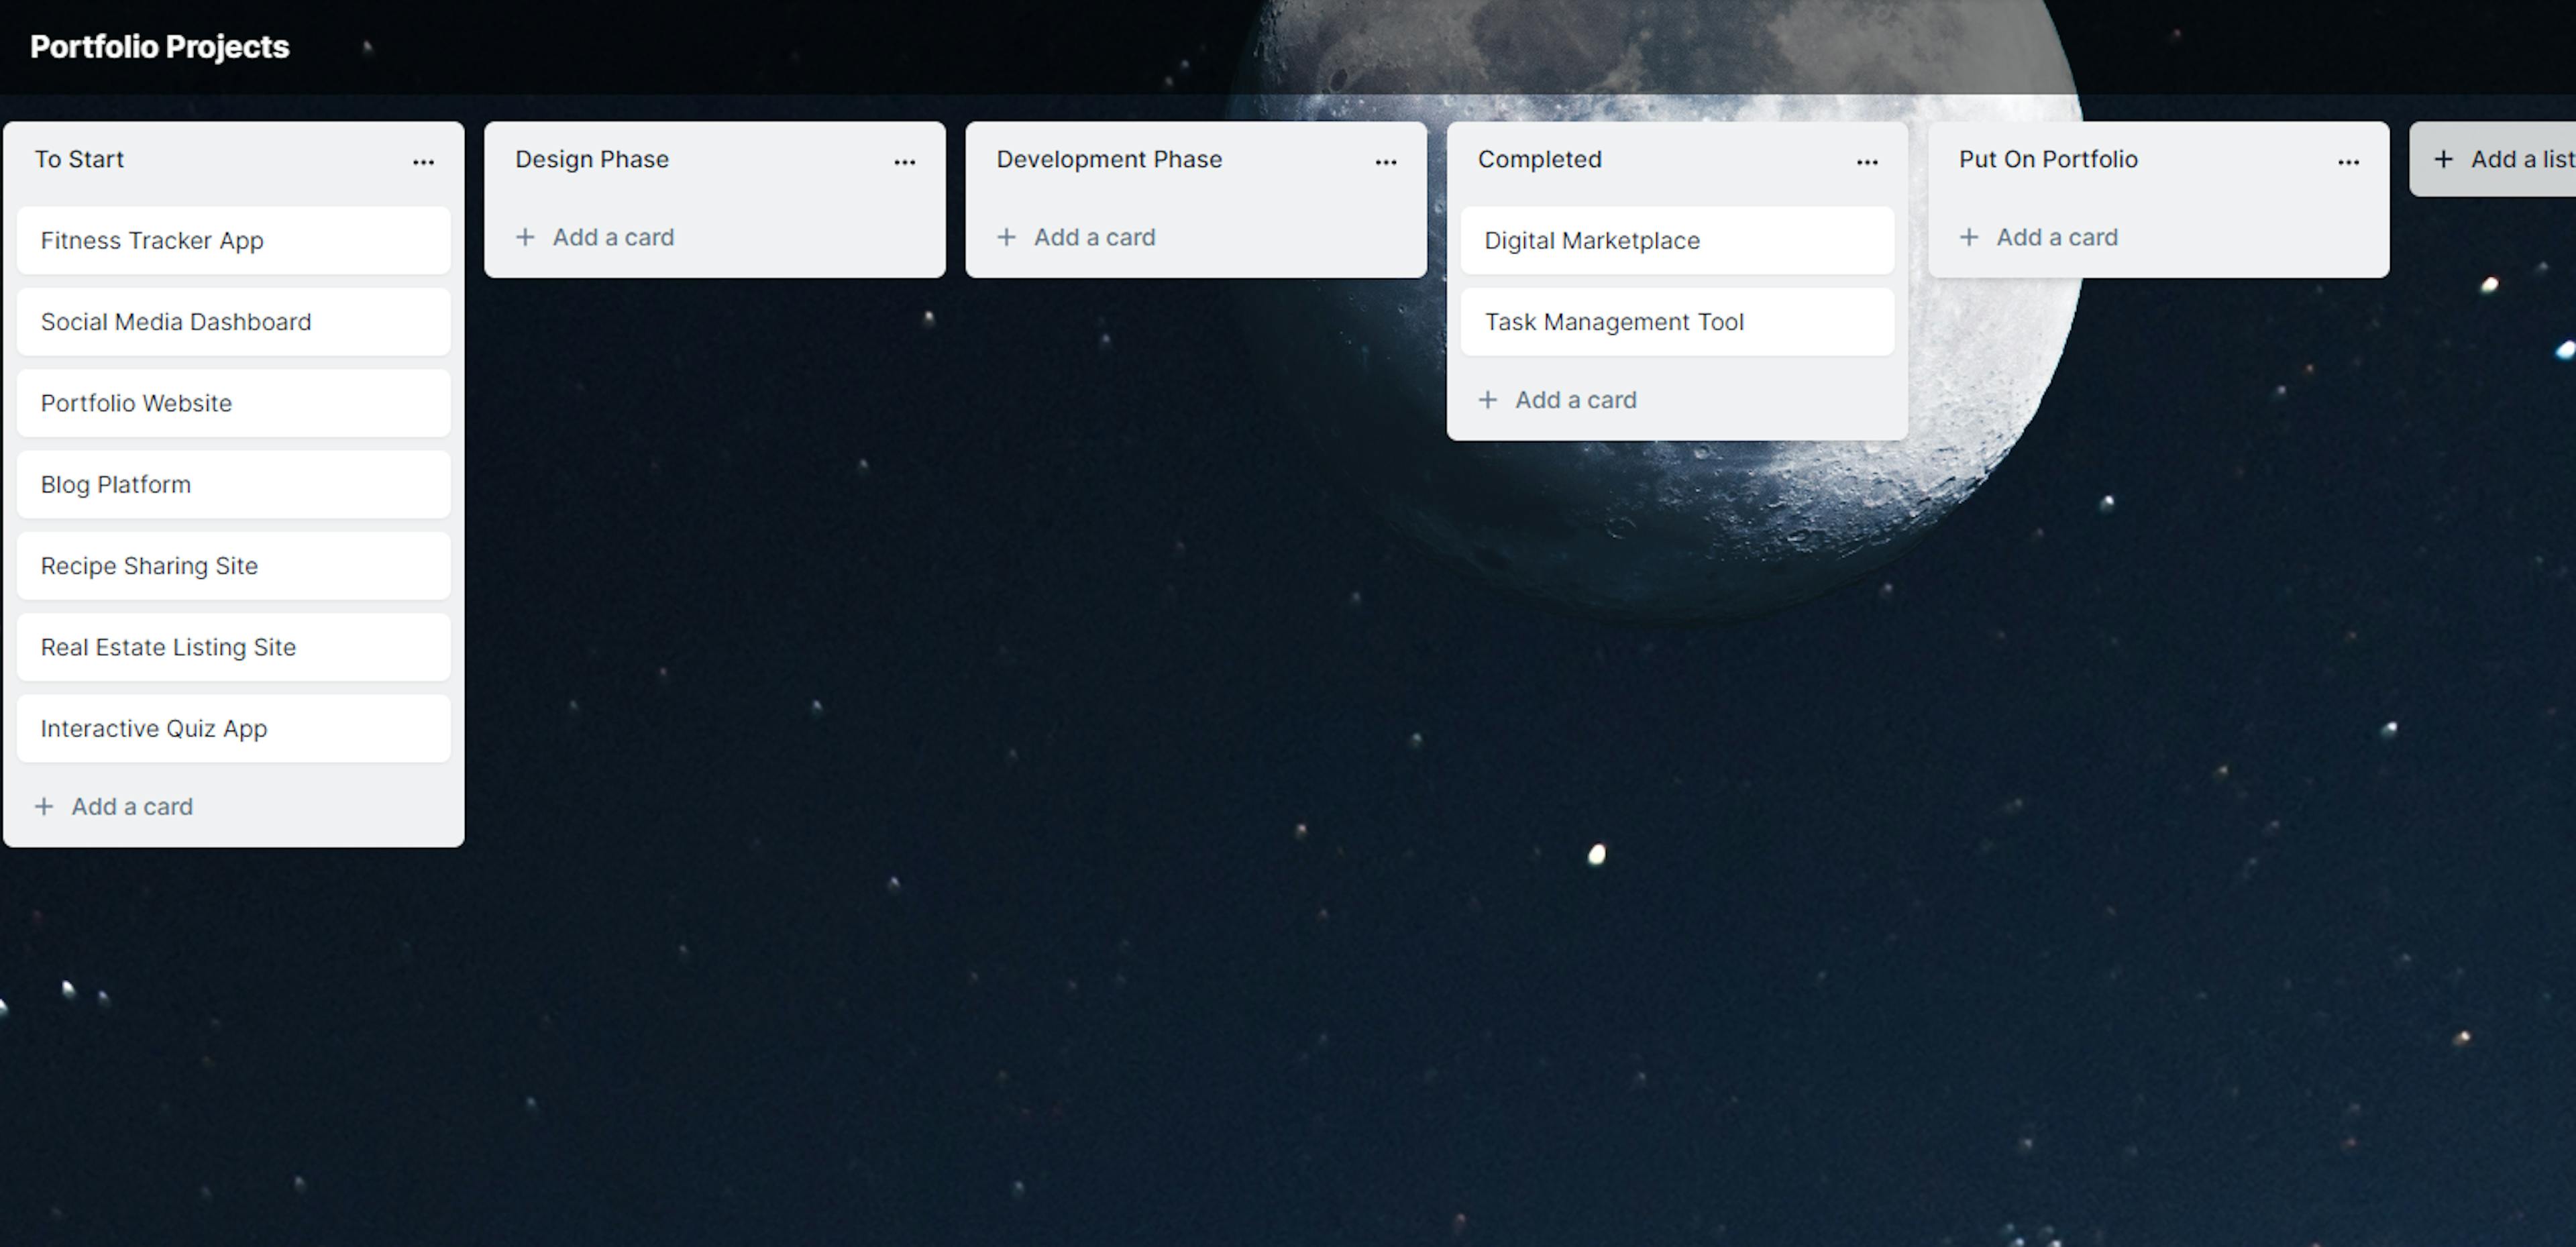Select the Portfolio Website card

[233, 403]
